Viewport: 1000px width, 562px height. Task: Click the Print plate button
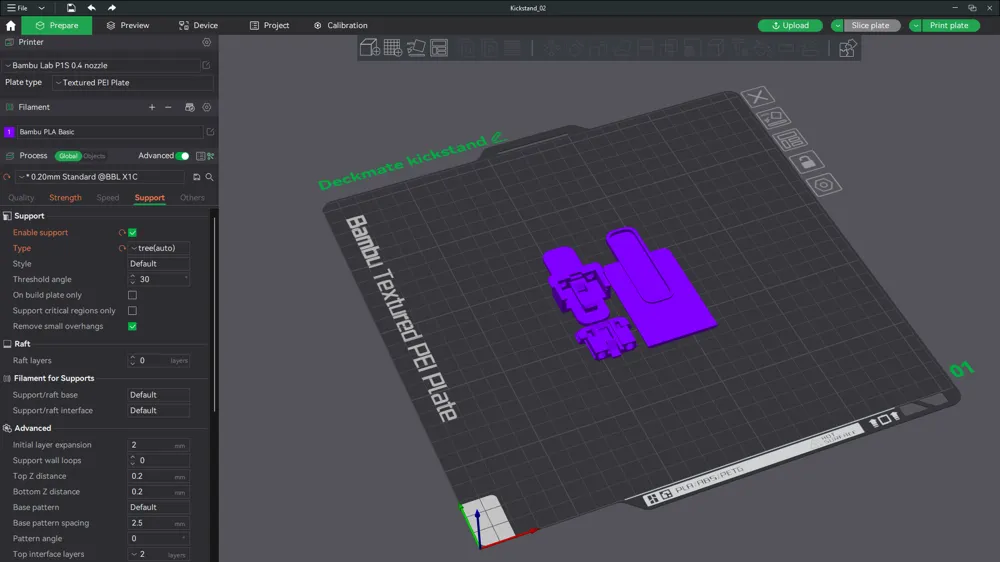948,26
